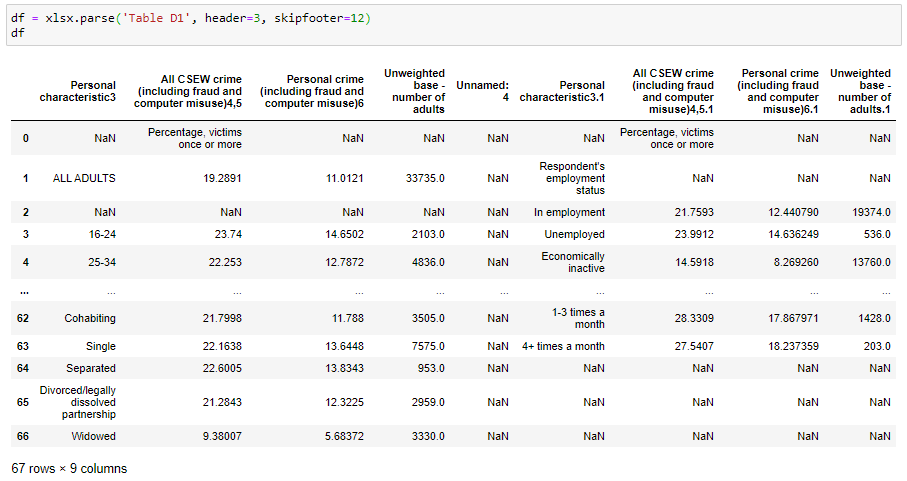Select the value 14.636249

(793, 234)
